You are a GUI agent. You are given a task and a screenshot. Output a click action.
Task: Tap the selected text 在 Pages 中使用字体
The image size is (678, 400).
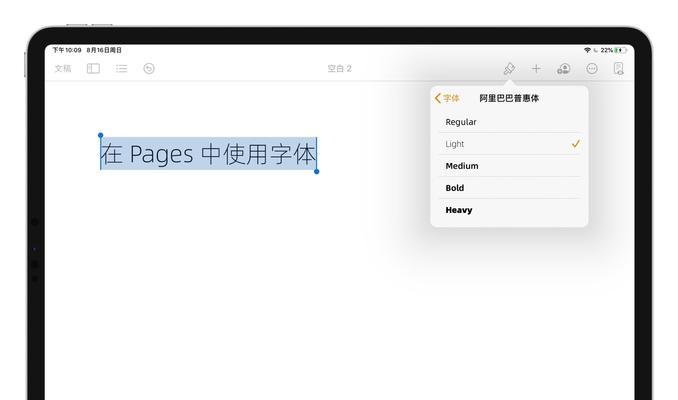pos(208,154)
